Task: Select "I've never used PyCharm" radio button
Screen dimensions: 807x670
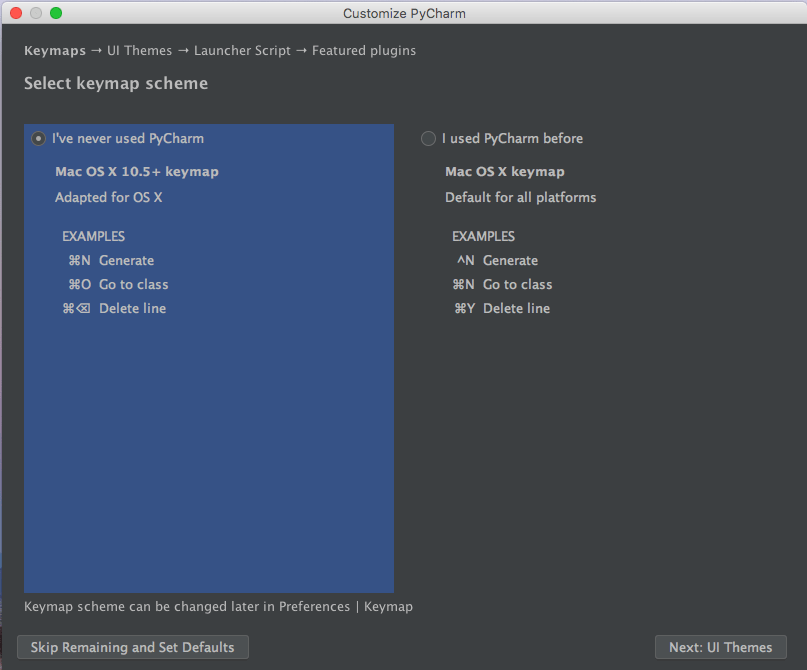Action: pyautogui.click(x=39, y=138)
